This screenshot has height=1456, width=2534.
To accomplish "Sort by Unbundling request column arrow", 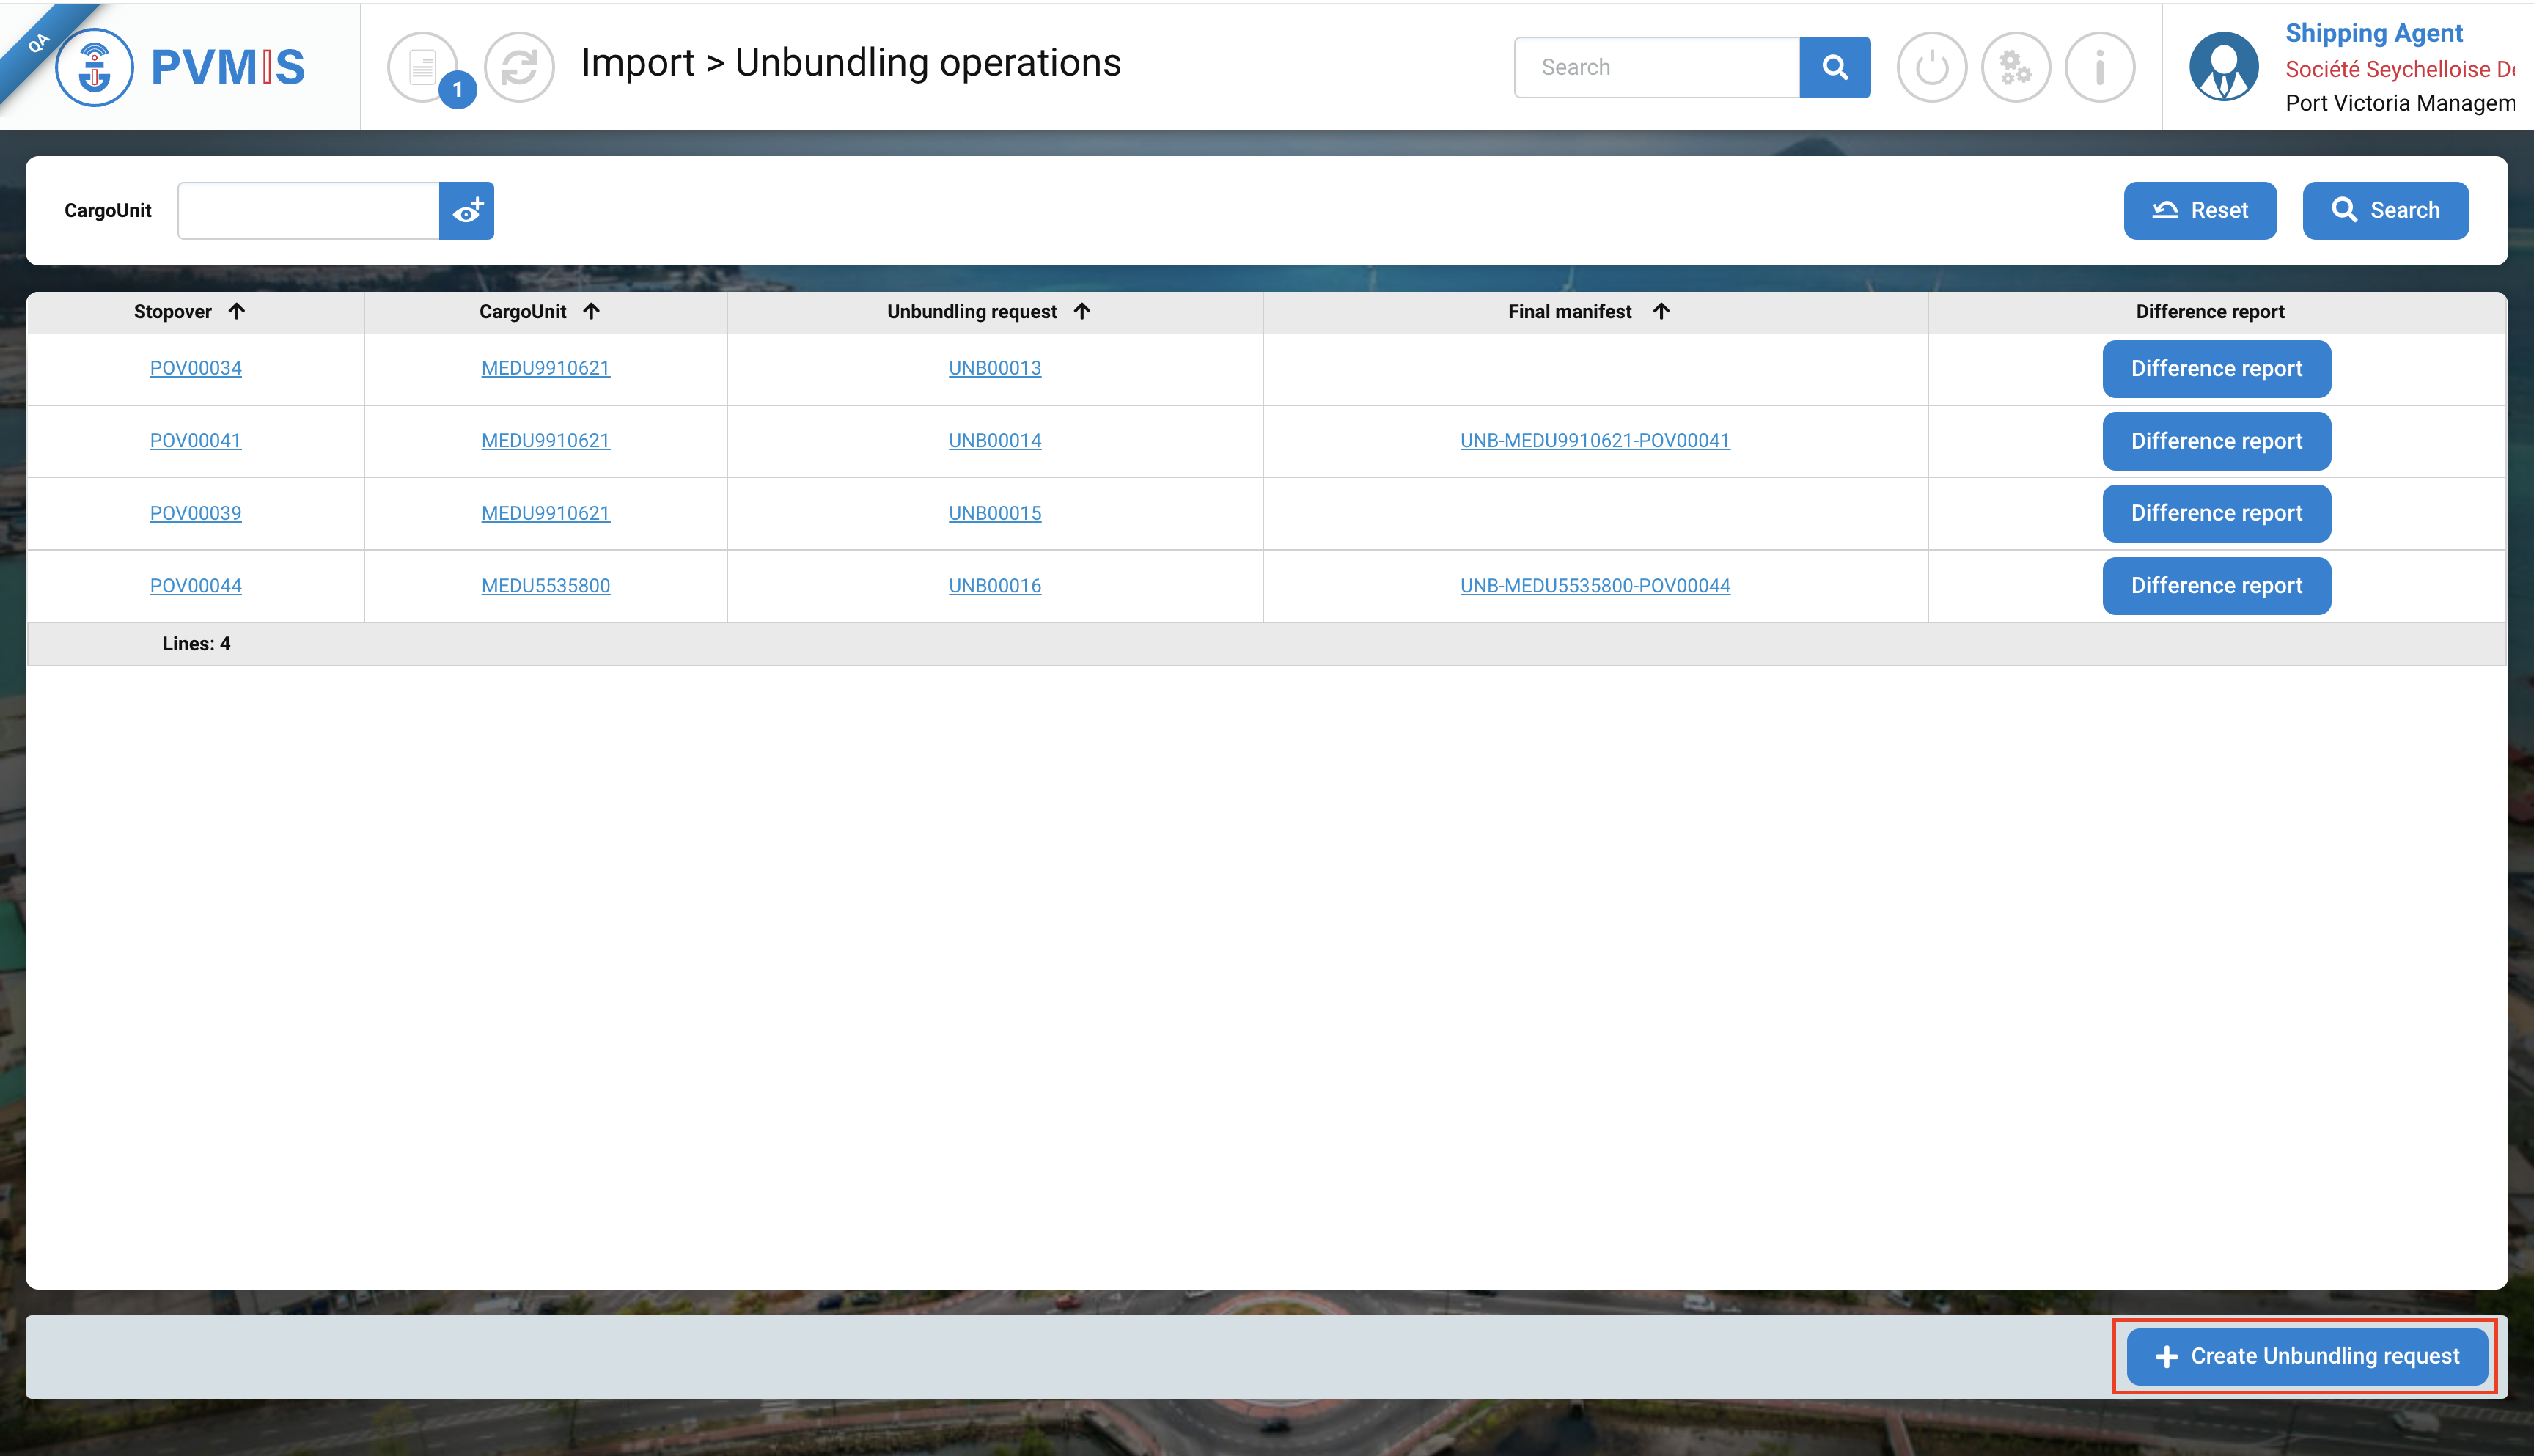I will [1082, 311].
